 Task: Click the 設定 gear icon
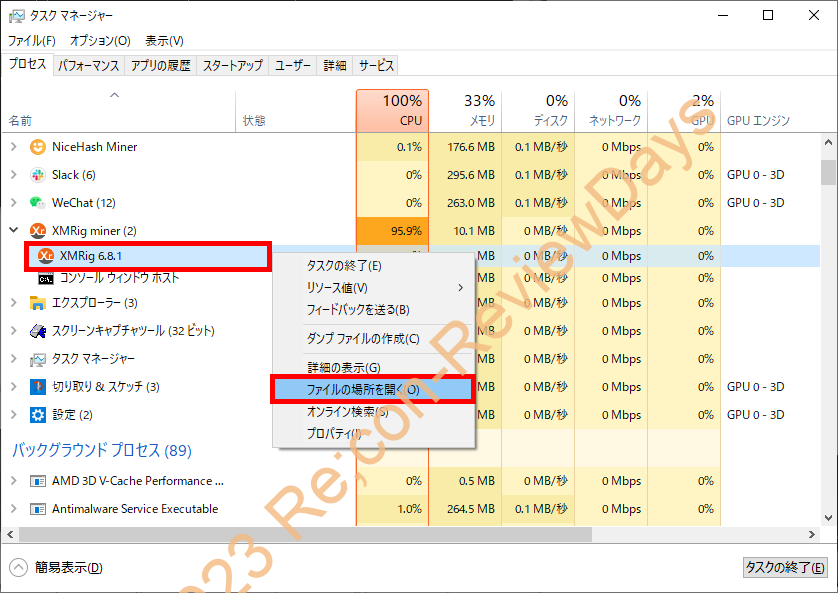(x=38, y=414)
